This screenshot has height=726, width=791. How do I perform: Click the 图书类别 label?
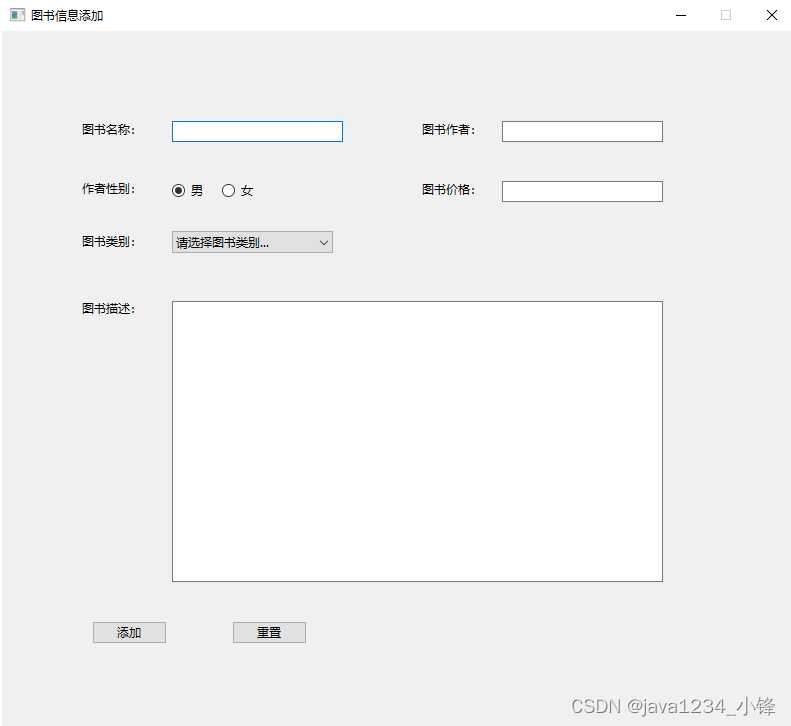(108, 242)
